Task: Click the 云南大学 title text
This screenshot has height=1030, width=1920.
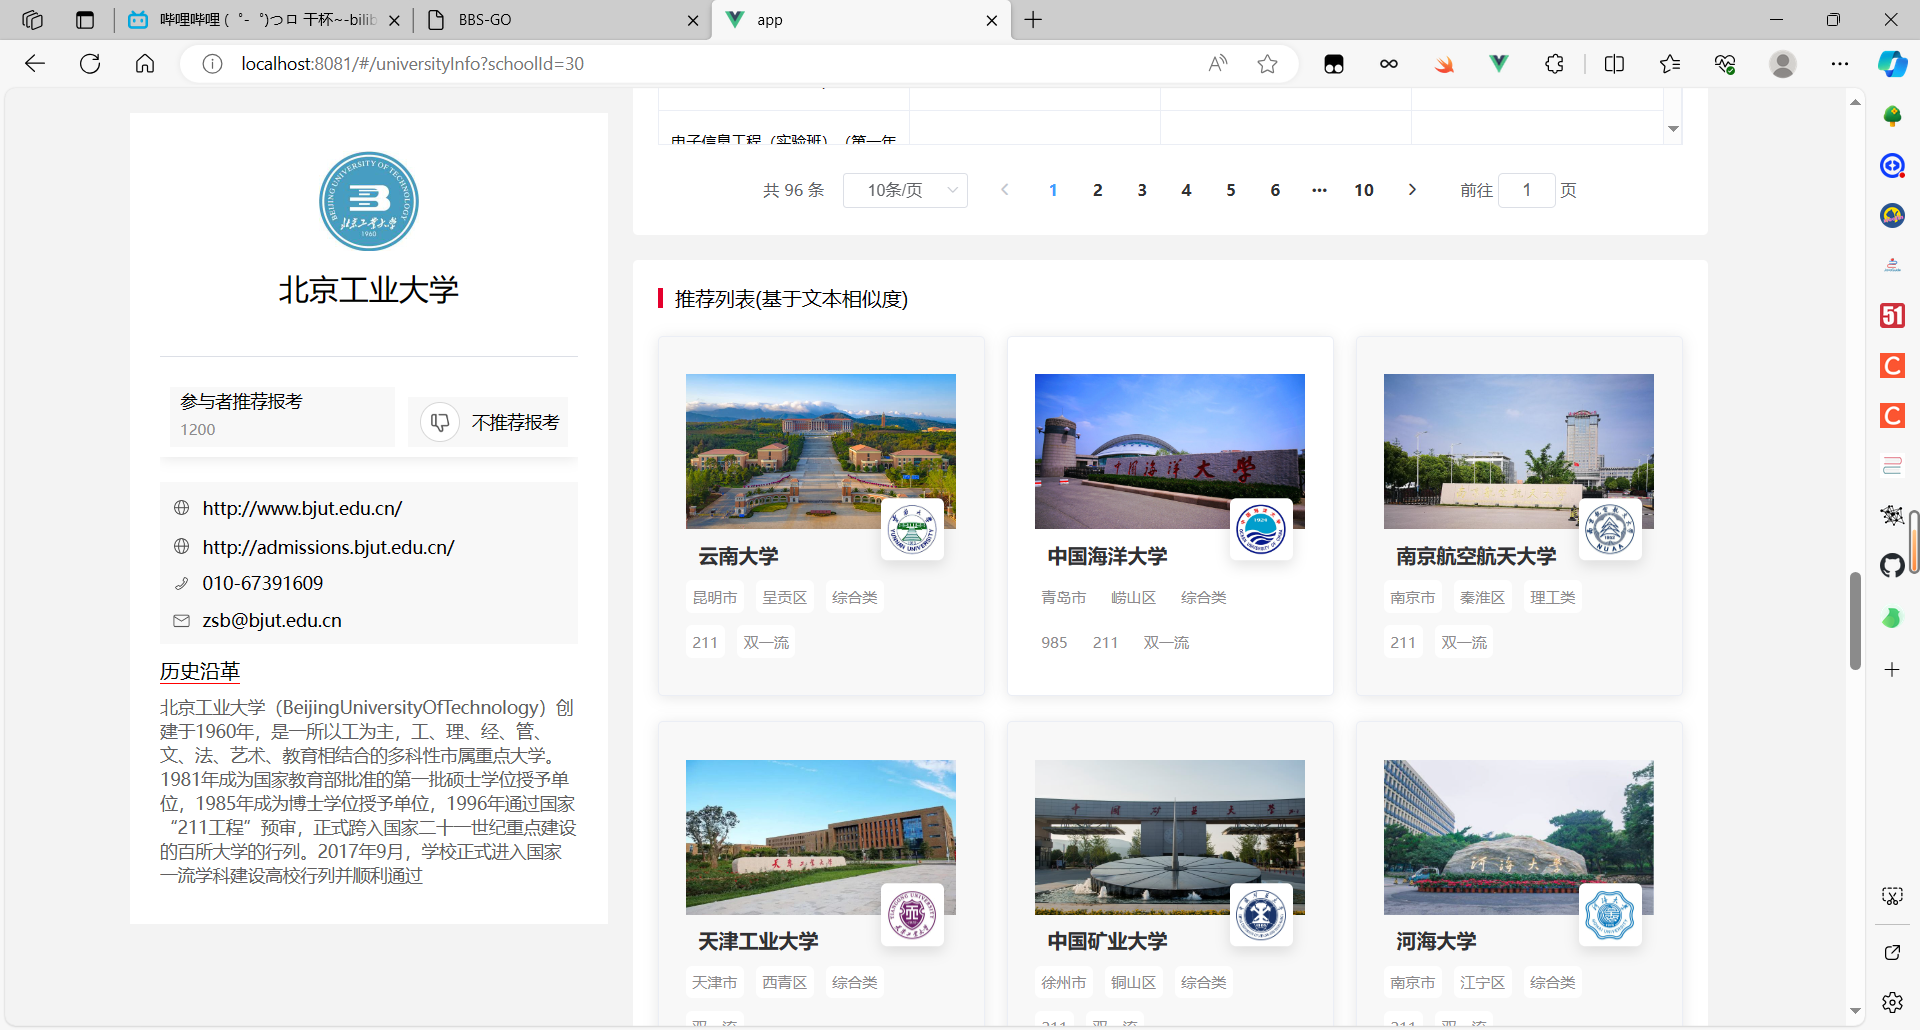Action: (738, 556)
